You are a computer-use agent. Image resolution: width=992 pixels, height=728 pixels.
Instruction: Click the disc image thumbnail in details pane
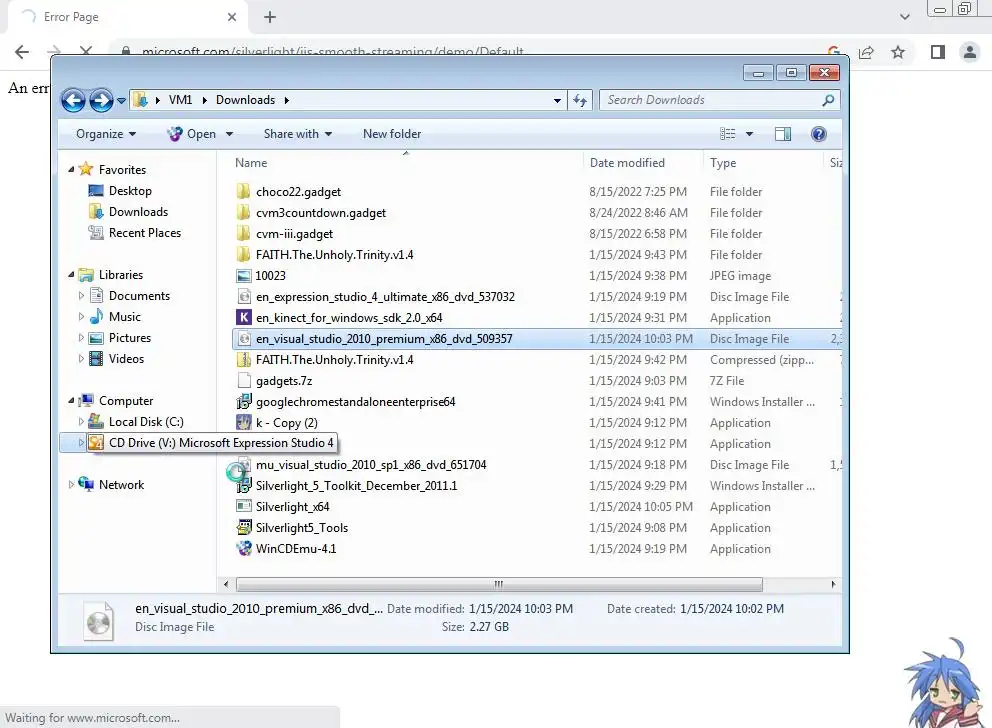click(x=99, y=620)
